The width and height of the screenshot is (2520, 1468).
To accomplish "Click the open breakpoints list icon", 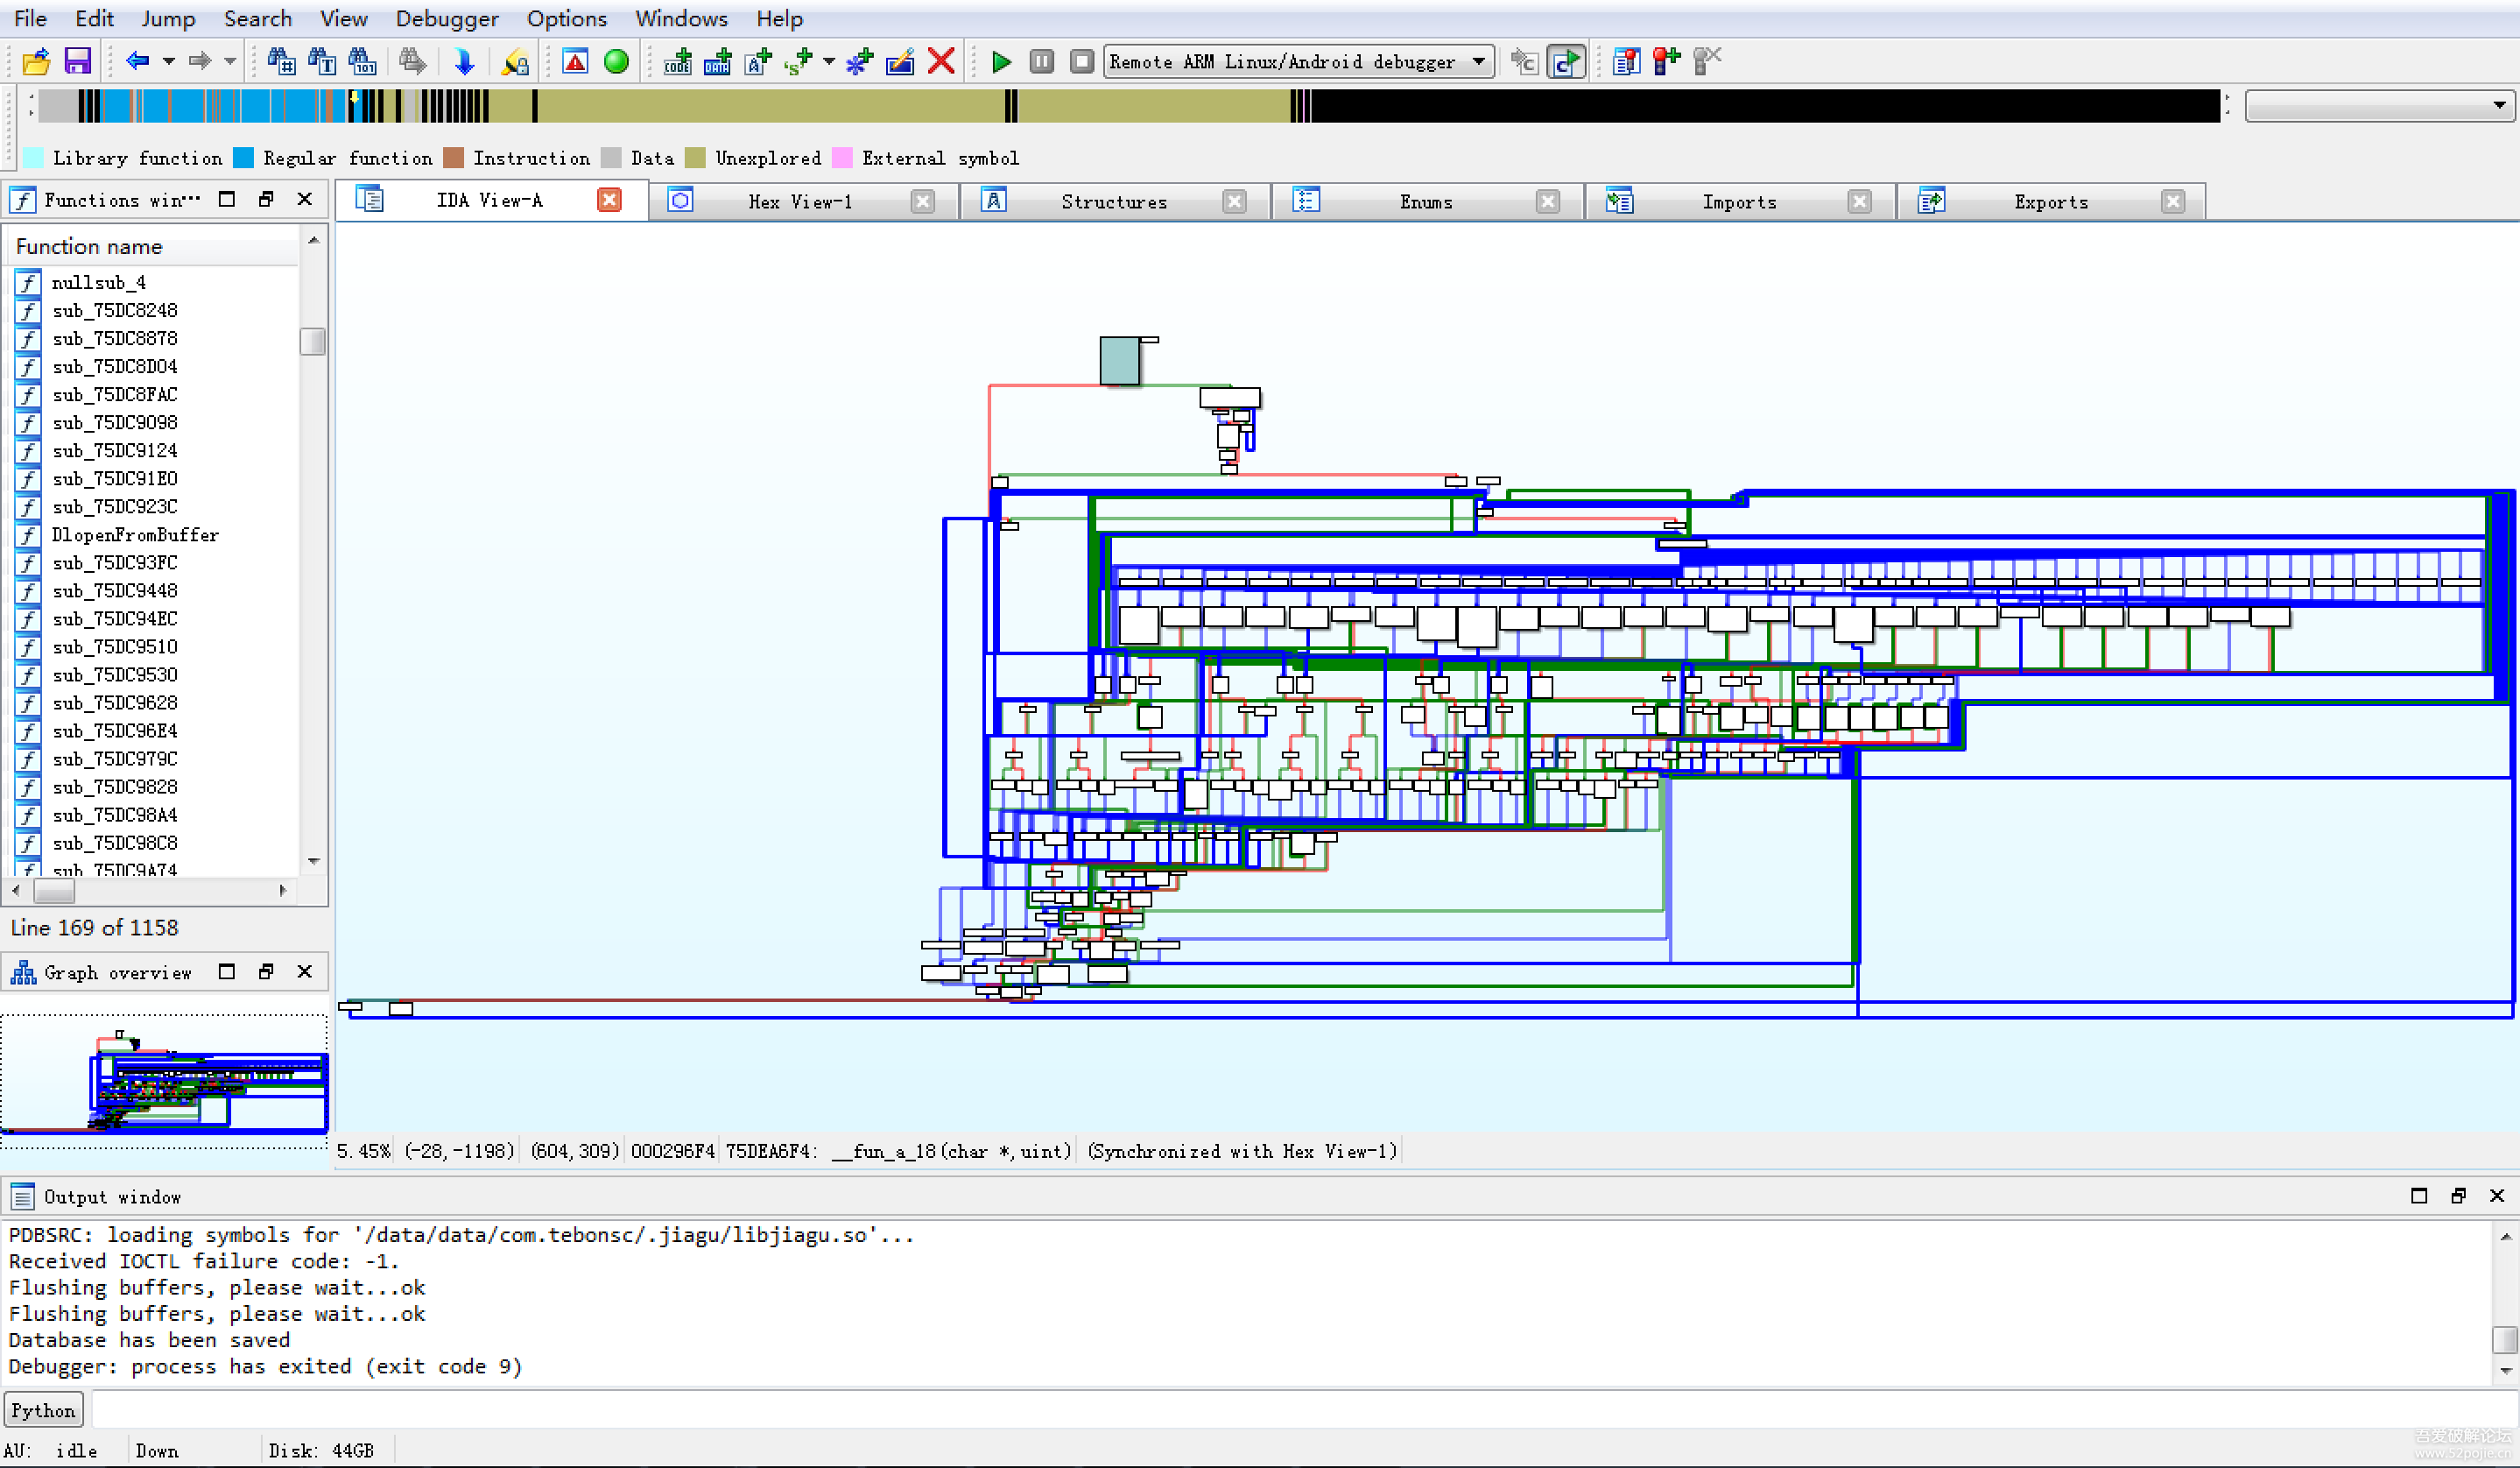I will coord(1626,62).
